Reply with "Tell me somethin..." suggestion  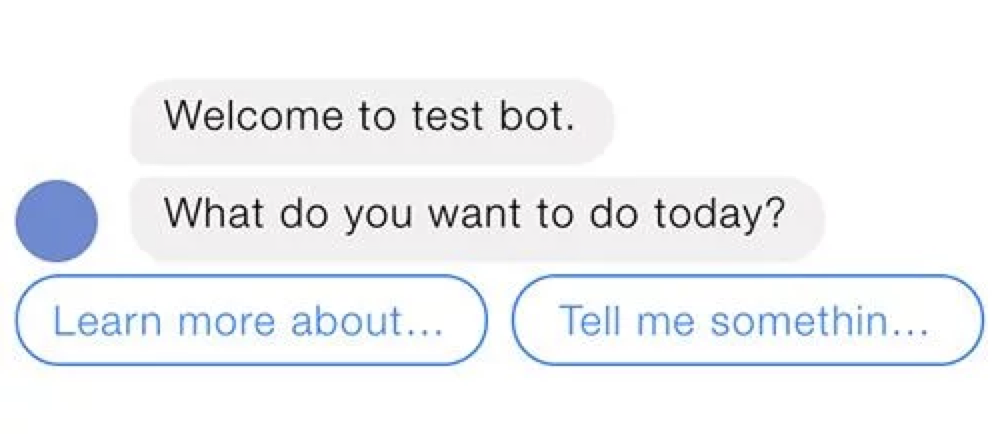pos(746,320)
